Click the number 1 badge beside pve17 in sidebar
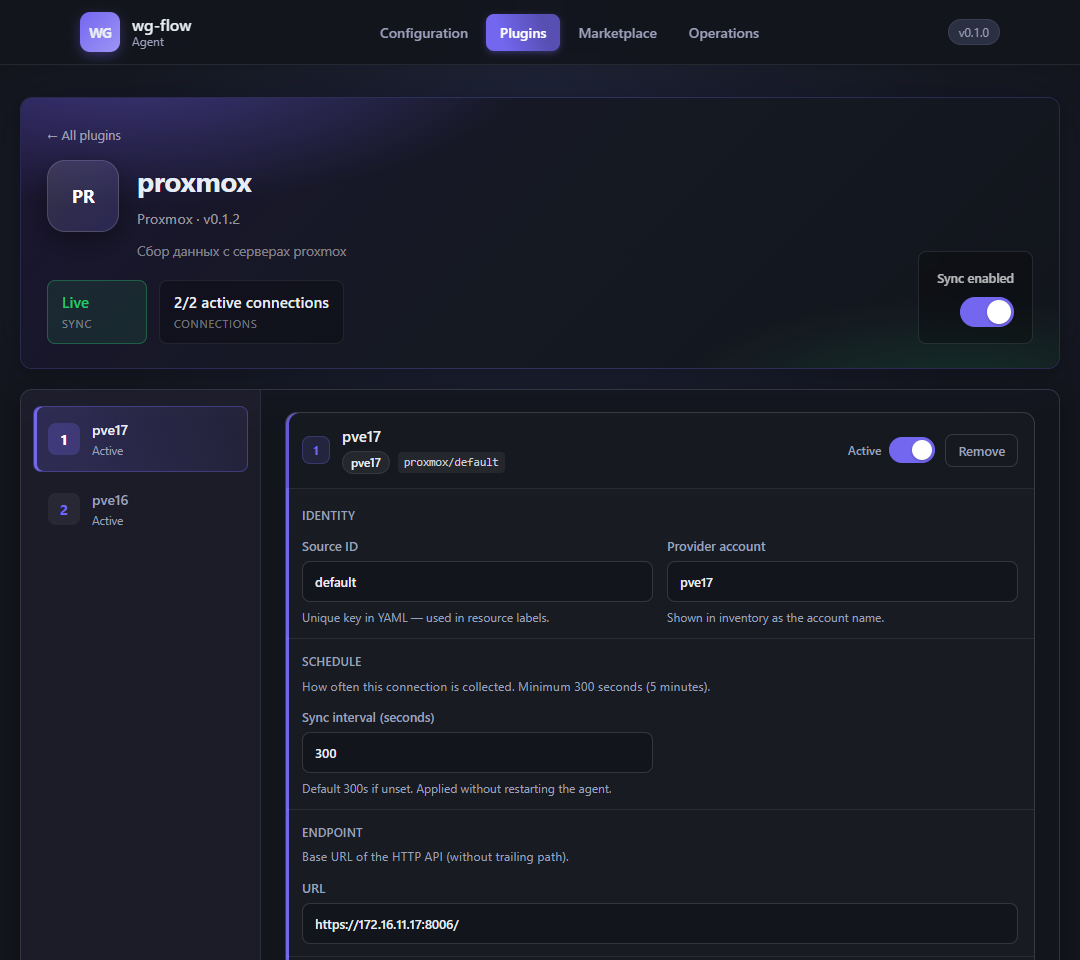1080x960 pixels. (64, 439)
